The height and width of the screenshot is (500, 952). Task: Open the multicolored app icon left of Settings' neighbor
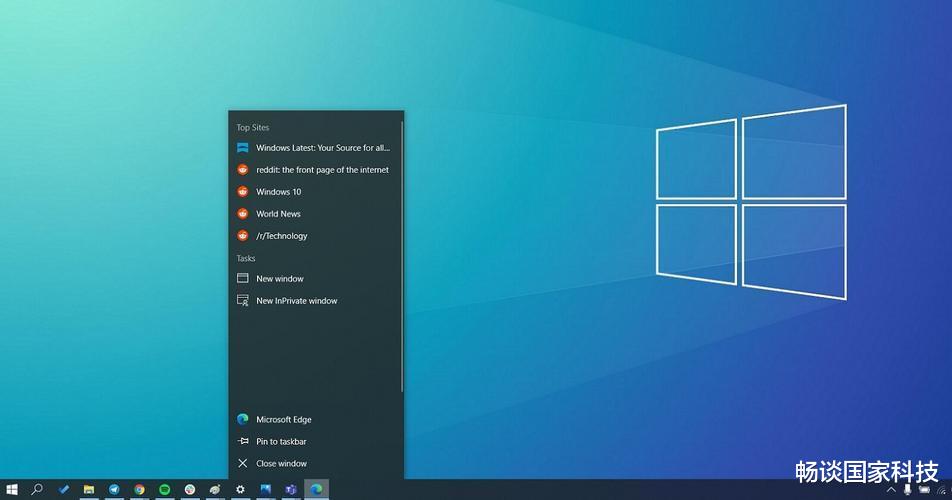(x=190, y=489)
